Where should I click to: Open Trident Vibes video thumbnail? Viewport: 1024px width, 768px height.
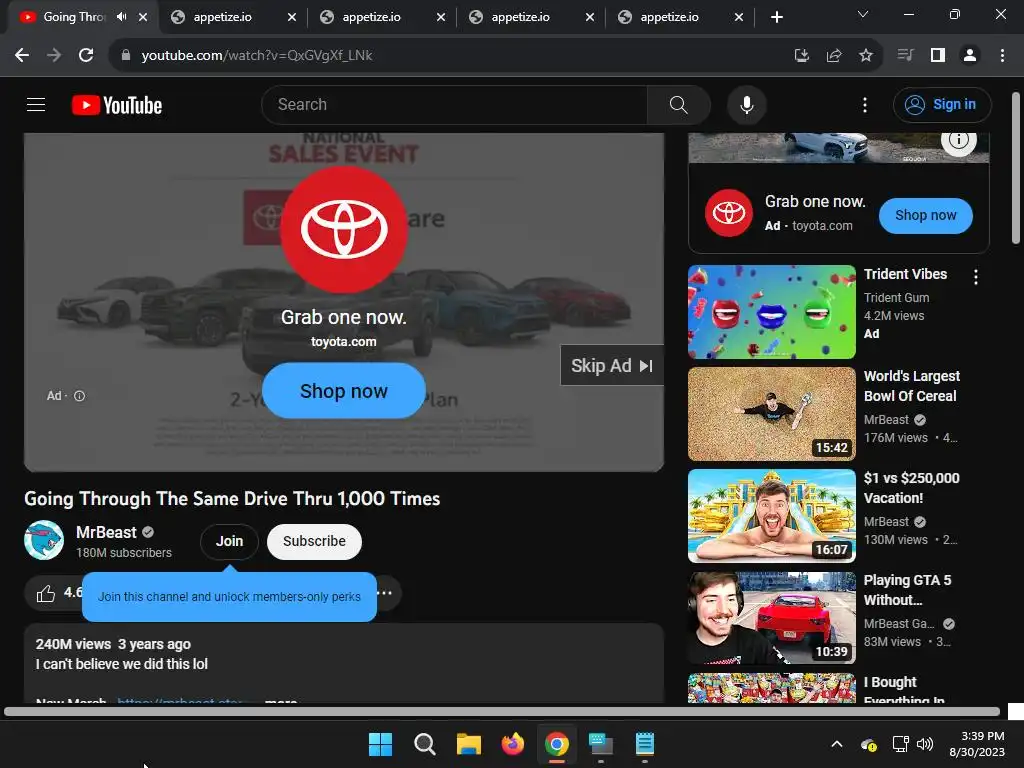[771, 312]
